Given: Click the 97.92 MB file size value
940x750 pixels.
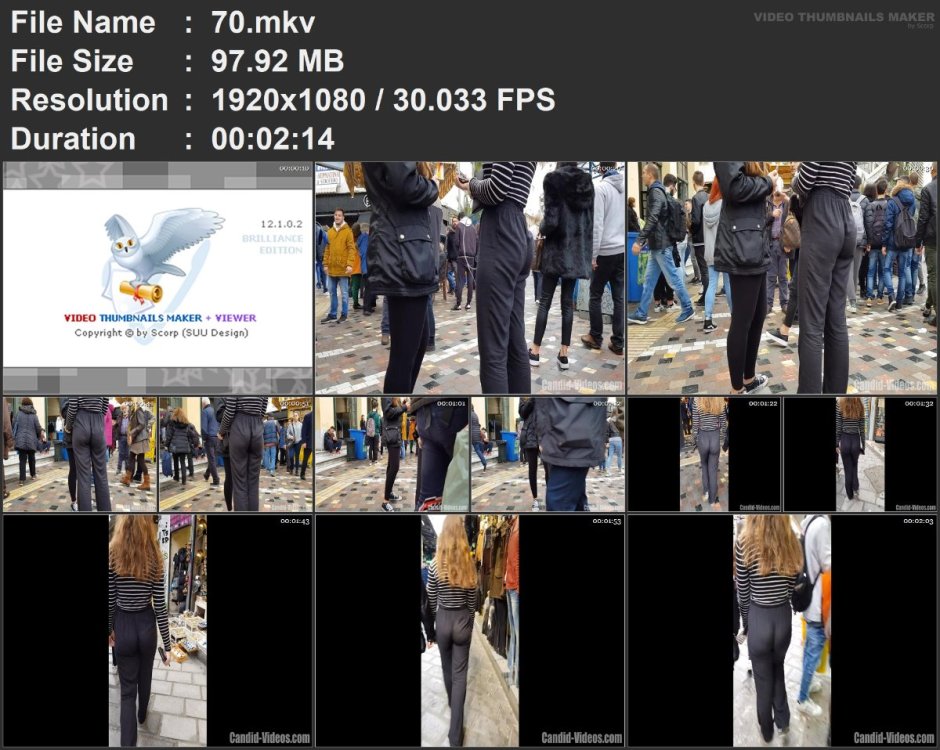Looking at the screenshot, I should pyautogui.click(x=278, y=61).
